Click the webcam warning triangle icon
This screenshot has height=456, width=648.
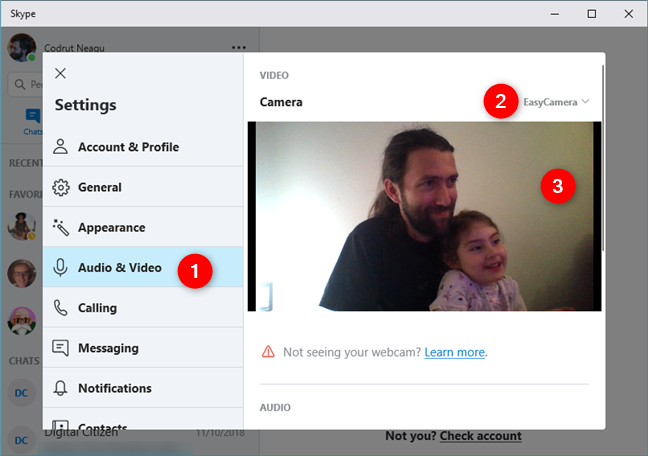(x=268, y=352)
